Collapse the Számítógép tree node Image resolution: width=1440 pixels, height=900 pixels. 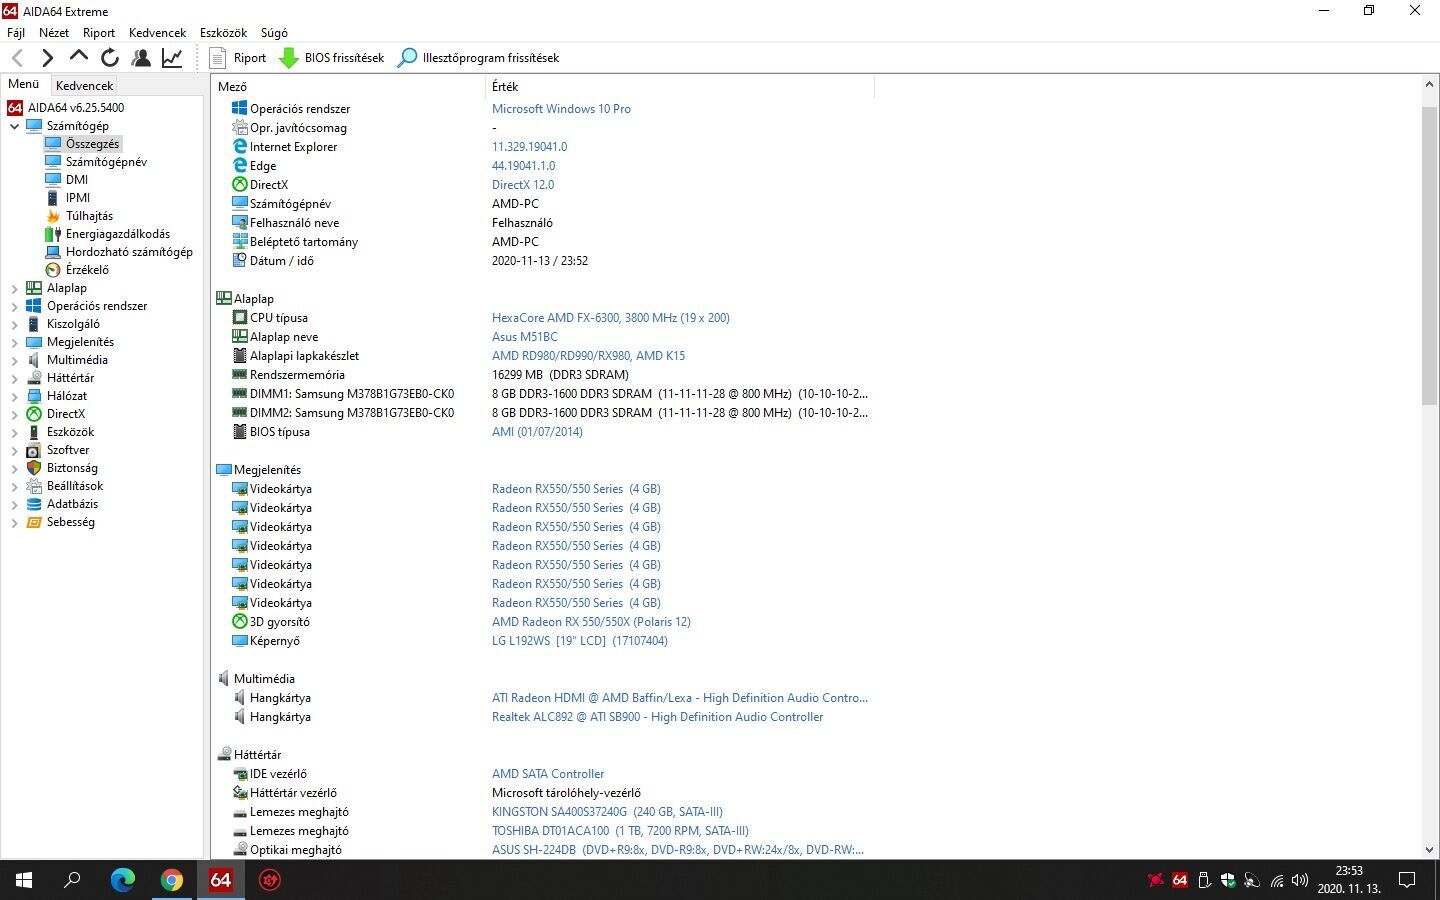[x=14, y=126]
